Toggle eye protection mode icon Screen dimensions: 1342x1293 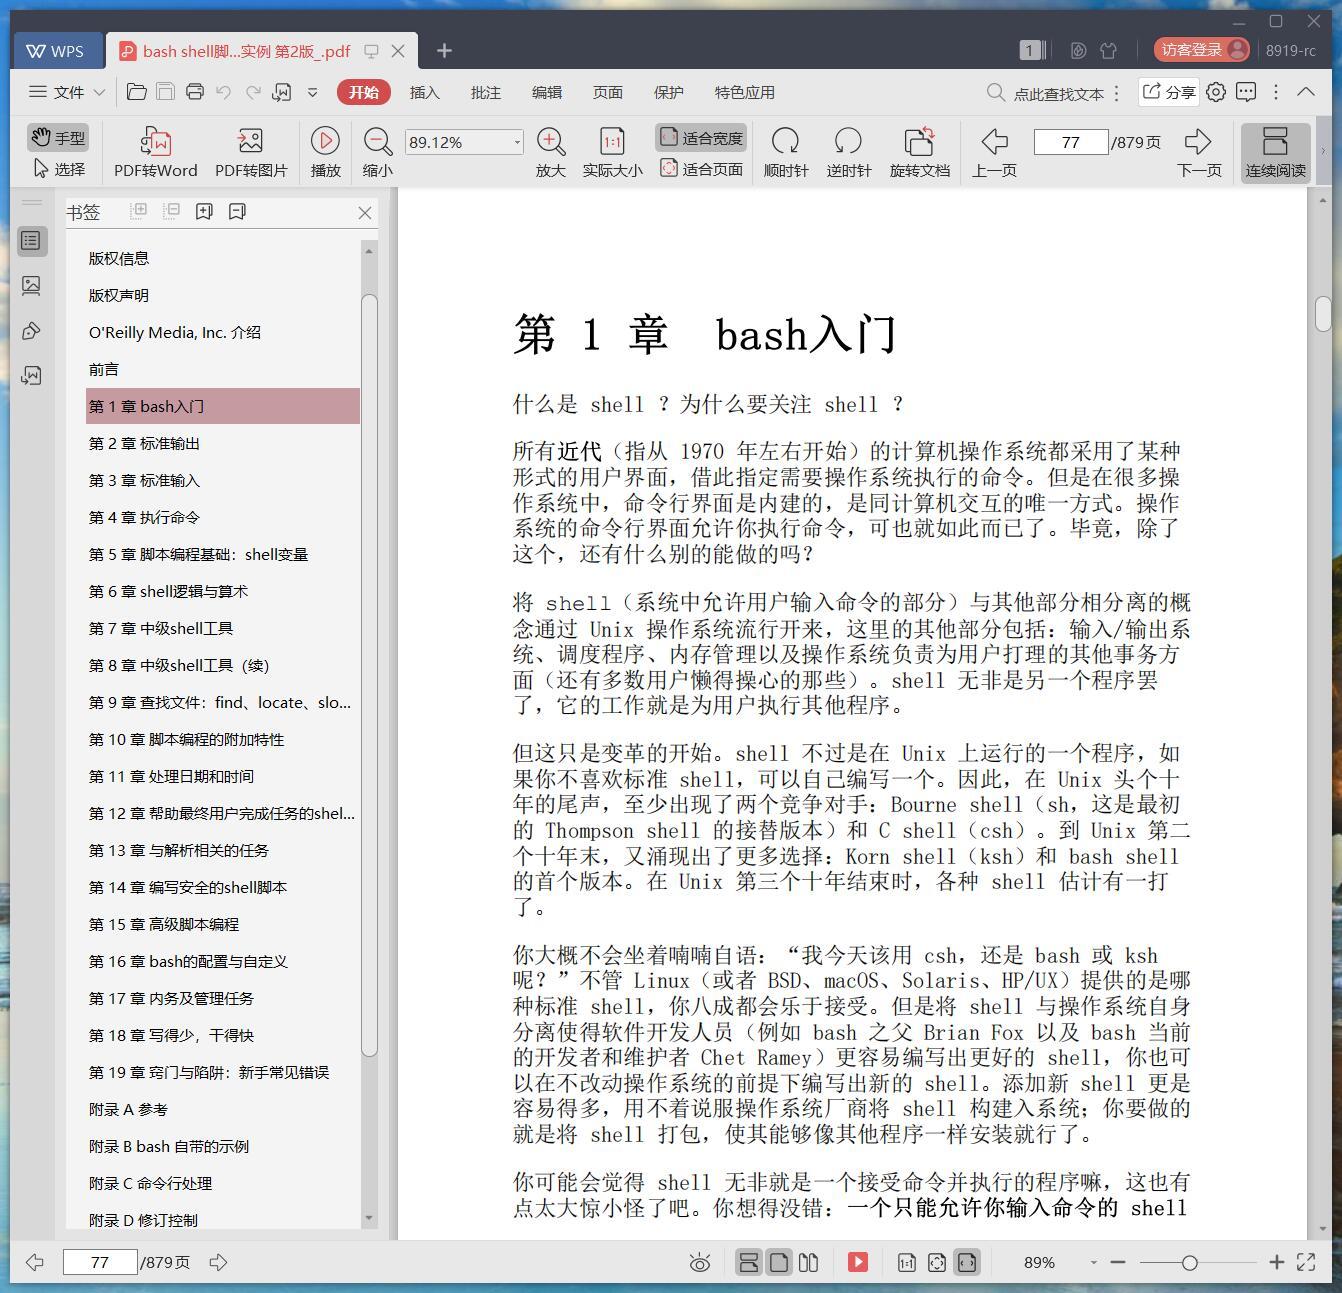click(x=700, y=1263)
